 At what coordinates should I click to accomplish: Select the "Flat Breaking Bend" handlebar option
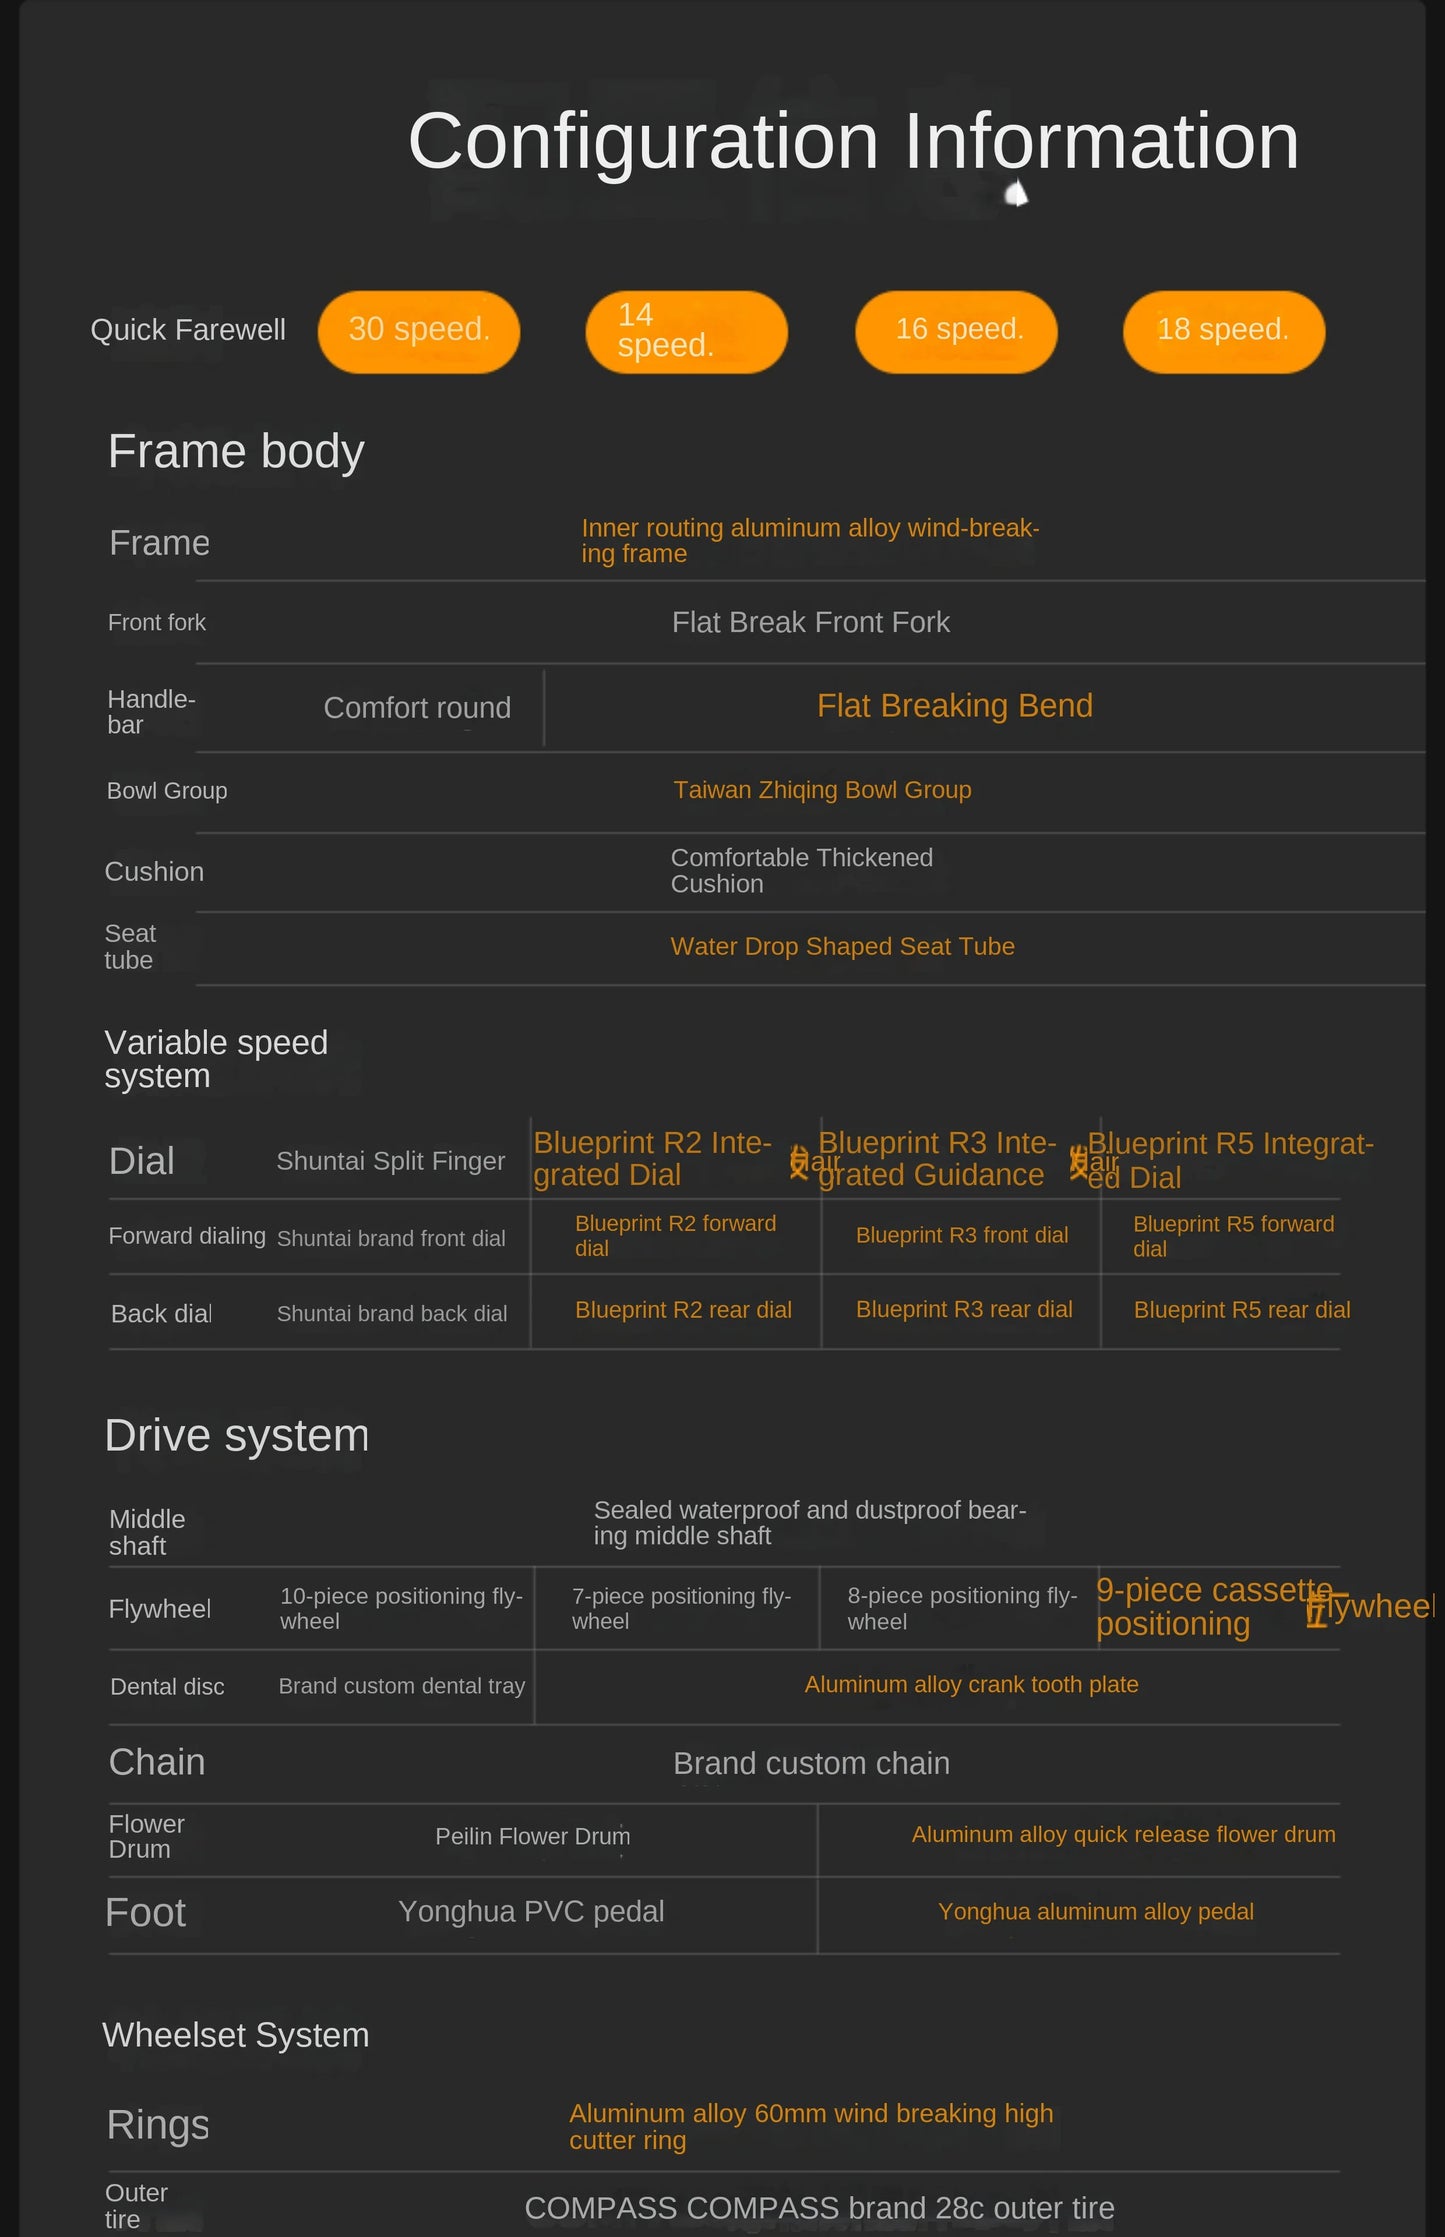point(954,706)
